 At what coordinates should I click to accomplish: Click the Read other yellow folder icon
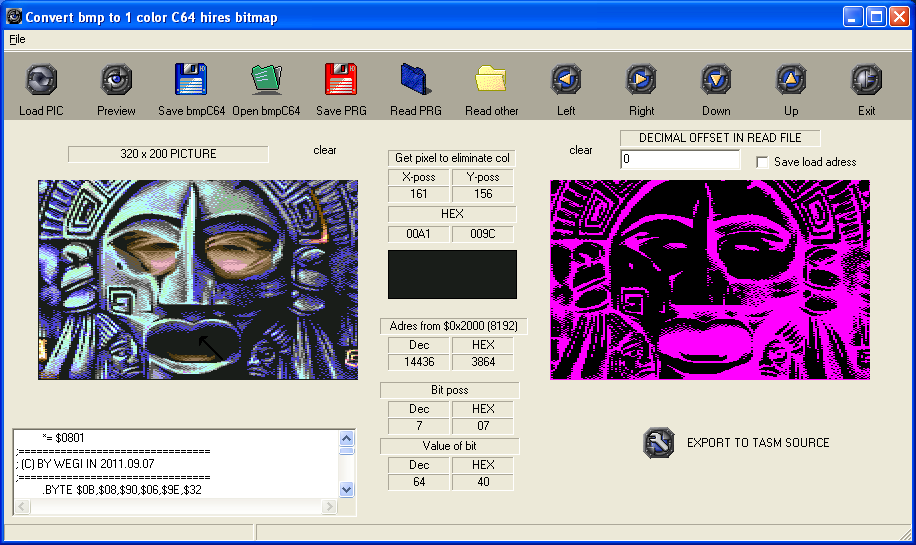[x=491, y=80]
